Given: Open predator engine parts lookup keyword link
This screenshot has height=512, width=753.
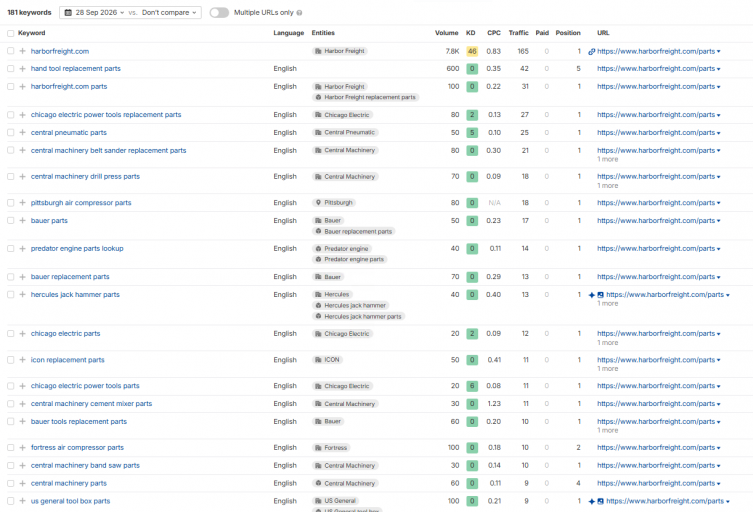Looking at the screenshot, I should 77,249.
